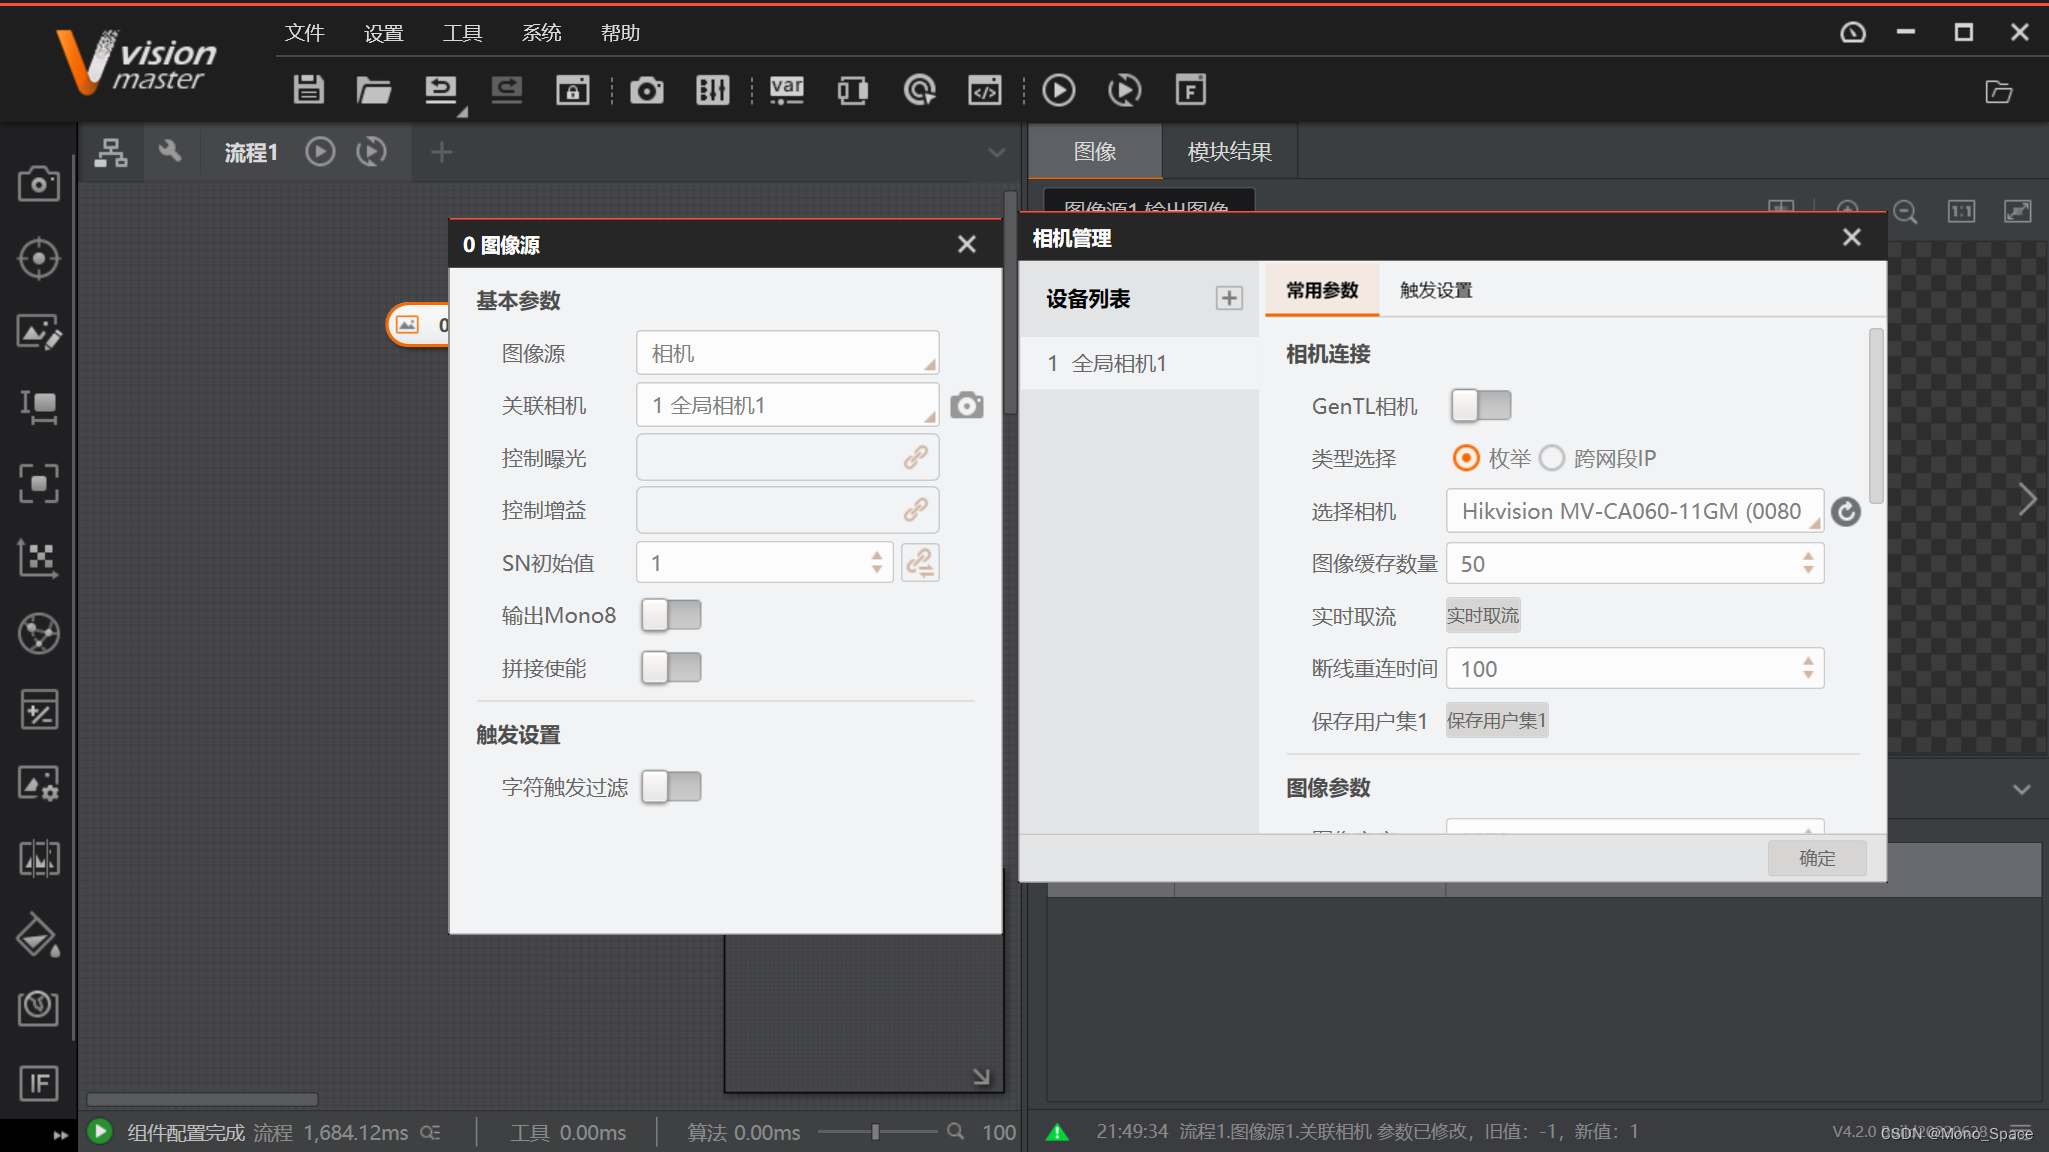
Task: Click the Undo icon in the toolbar
Action: pos(440,89)
